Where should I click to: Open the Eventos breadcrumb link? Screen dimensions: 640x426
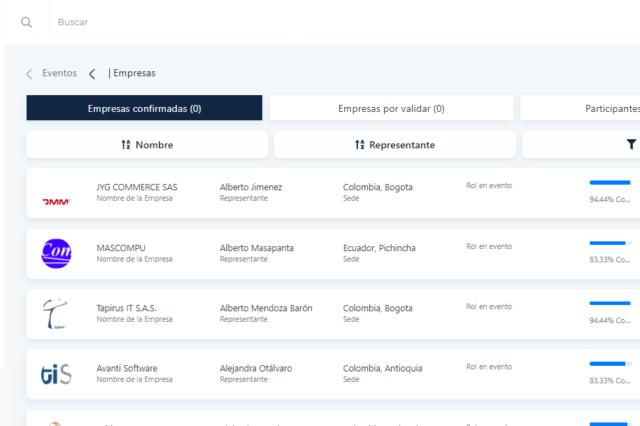point(60,73)
